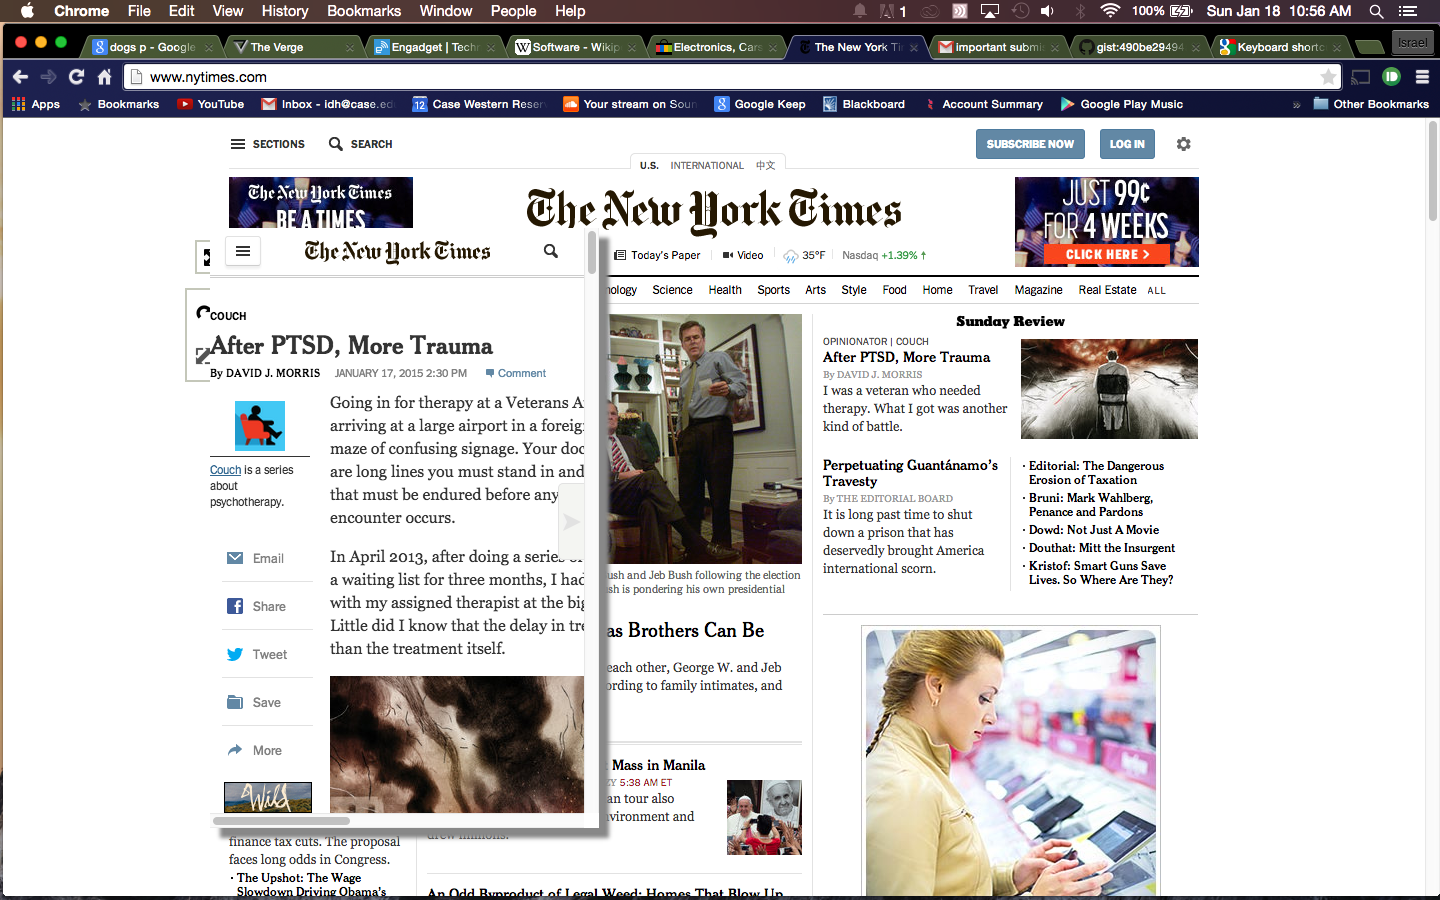Open the YouTube bookmark
The width and height of the screenshot is (1440, 900).
[211, 104]
